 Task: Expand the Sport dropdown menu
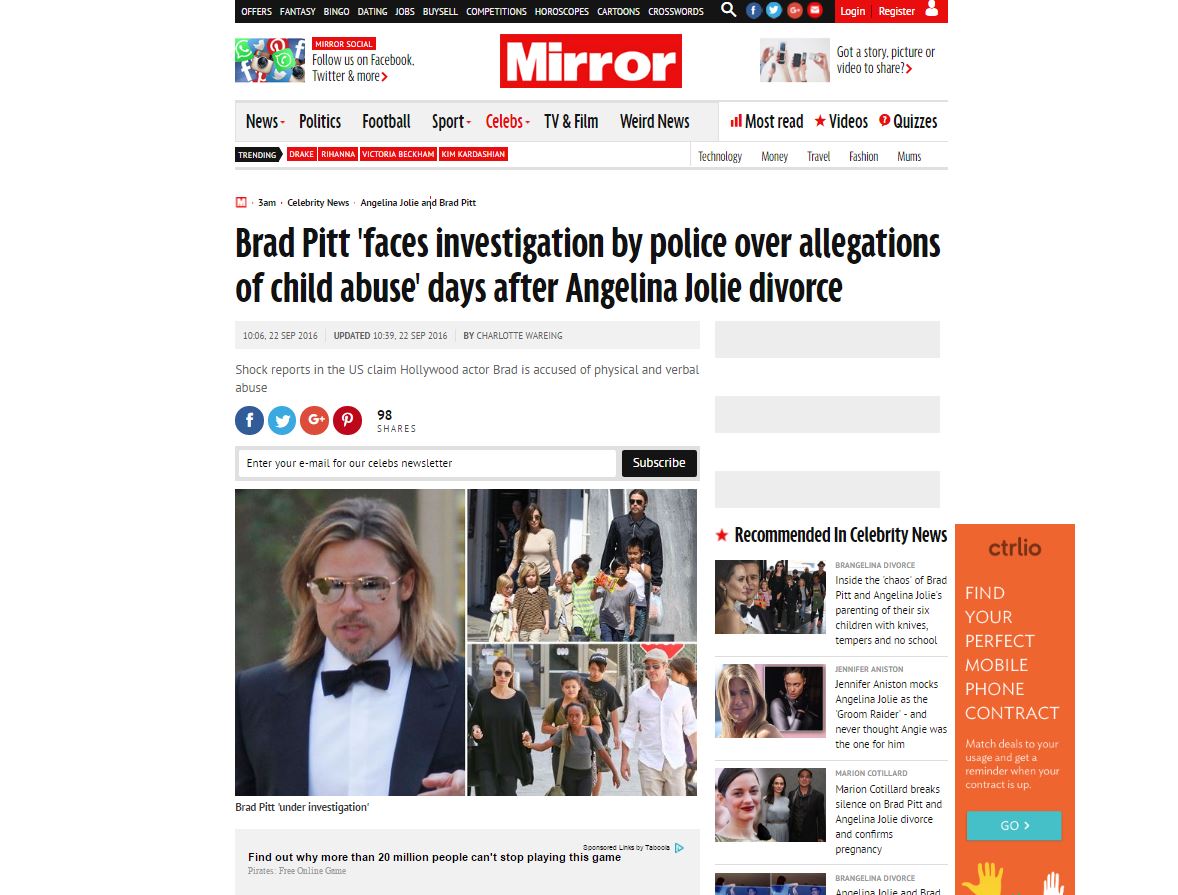click(x=451, y=122)
